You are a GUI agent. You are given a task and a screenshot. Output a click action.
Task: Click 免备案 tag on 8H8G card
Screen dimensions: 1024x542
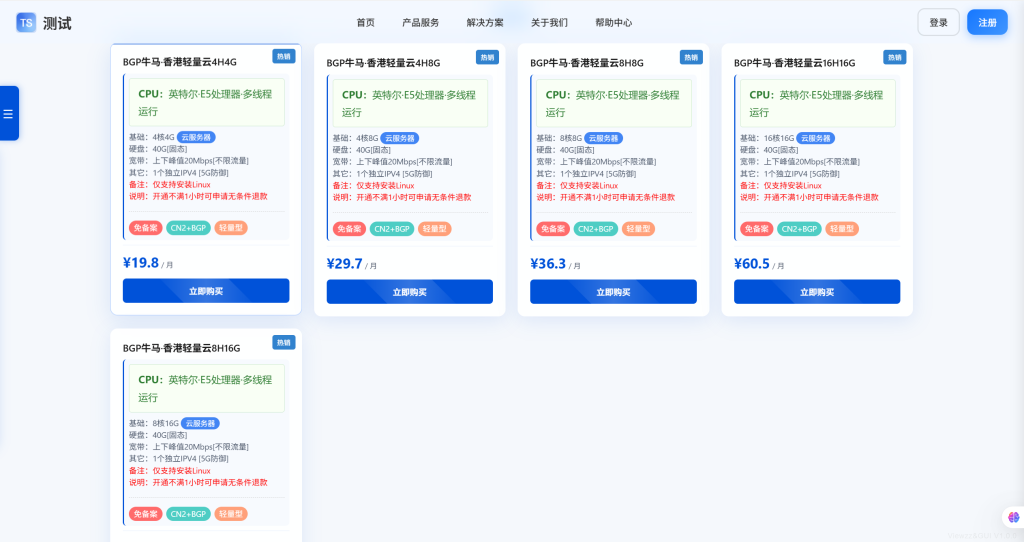pyautogui.click(x=553, y=229)
